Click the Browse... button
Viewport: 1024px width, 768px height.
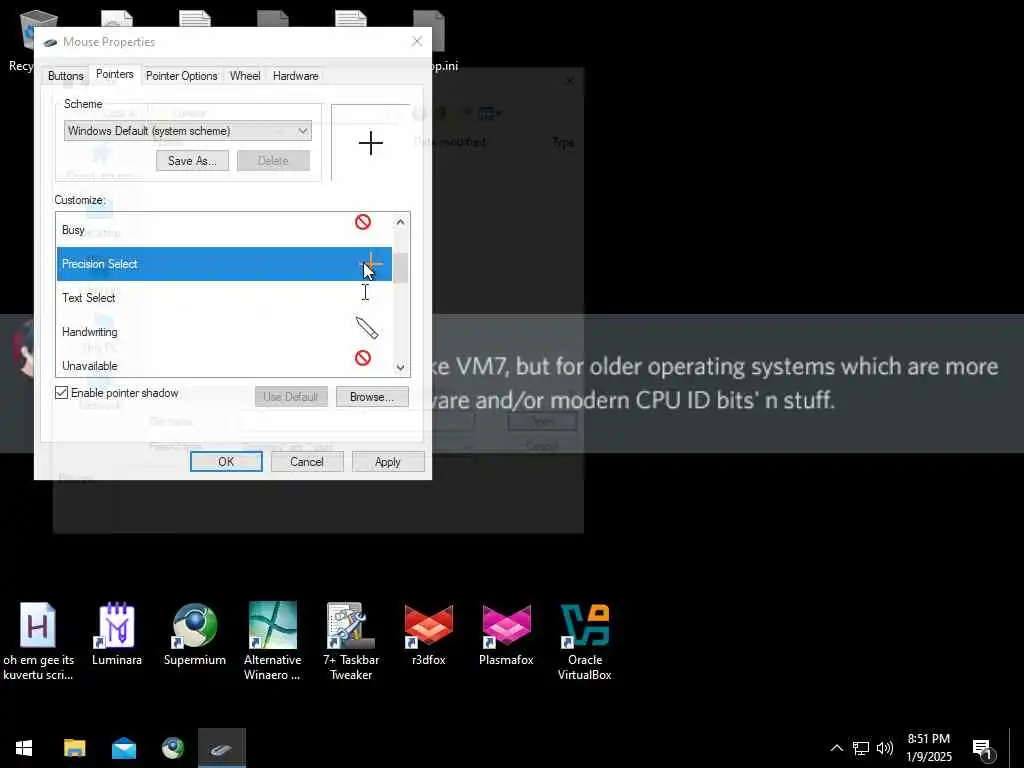point(372,396)
